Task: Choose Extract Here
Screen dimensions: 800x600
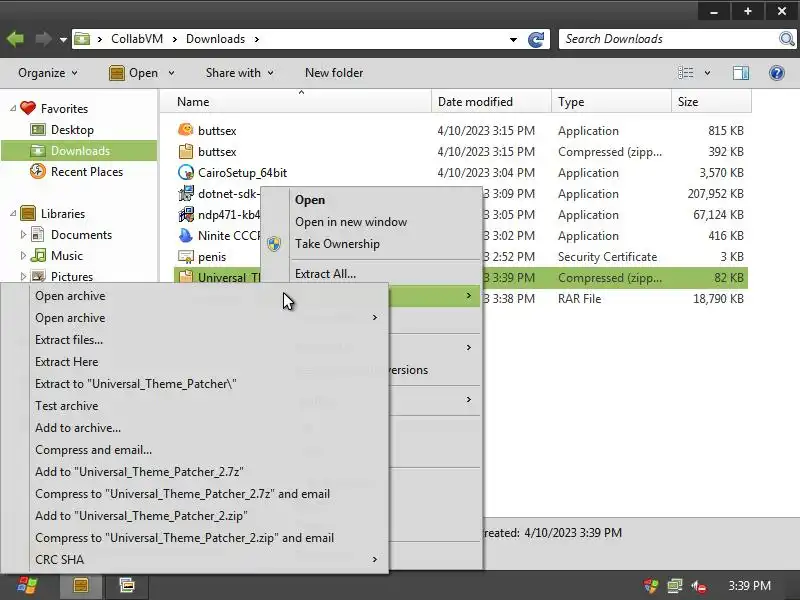Action: [x=67, y=362]
